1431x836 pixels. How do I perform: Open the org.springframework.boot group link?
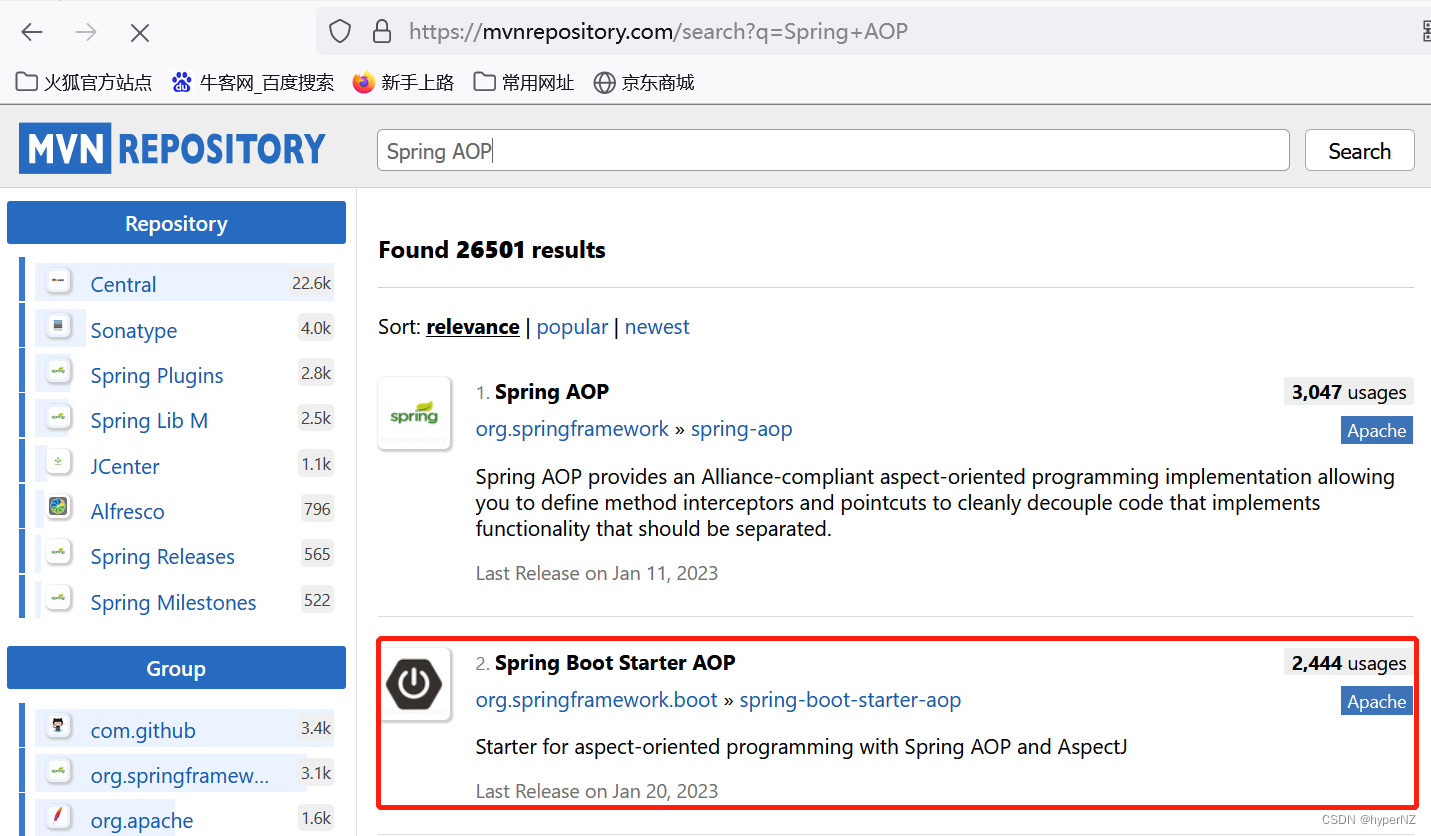(597, 700)
